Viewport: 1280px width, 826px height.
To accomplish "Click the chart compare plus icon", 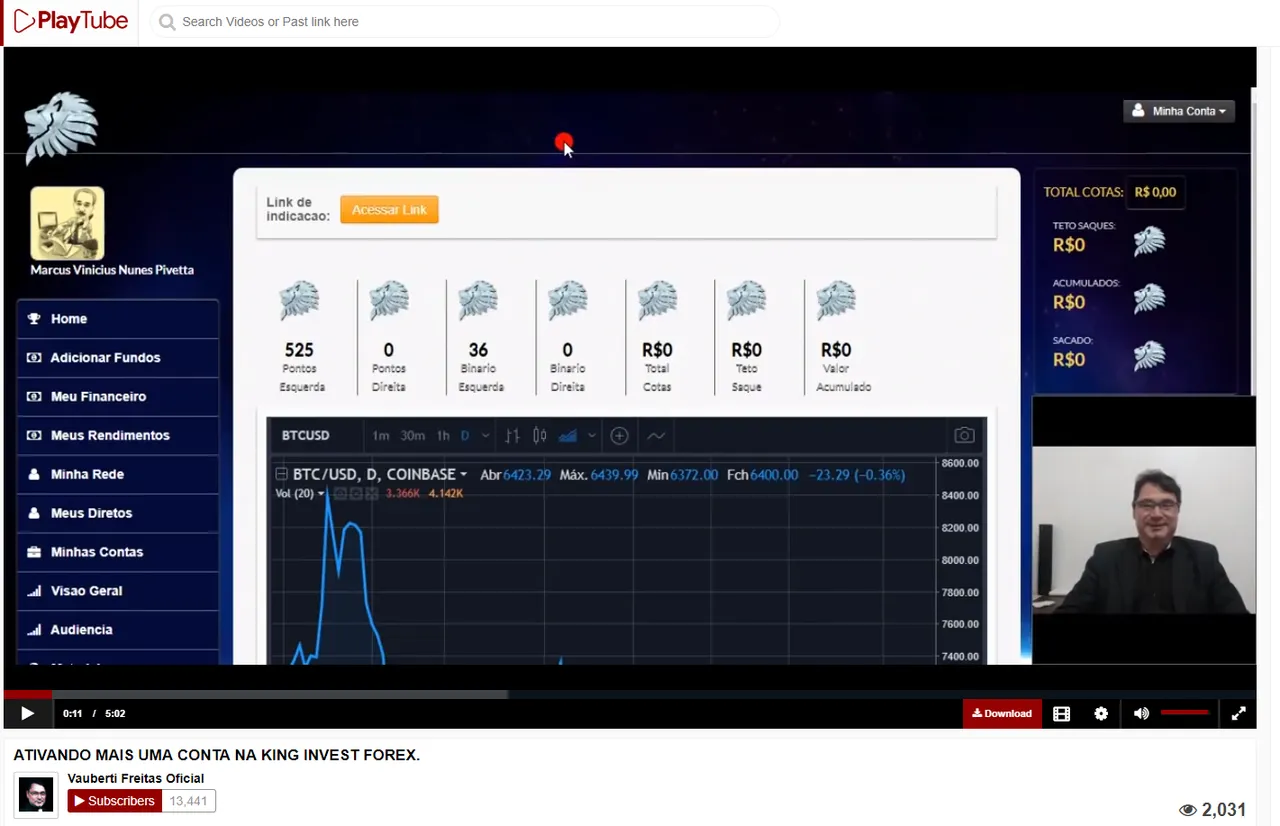I will (619, 436).
